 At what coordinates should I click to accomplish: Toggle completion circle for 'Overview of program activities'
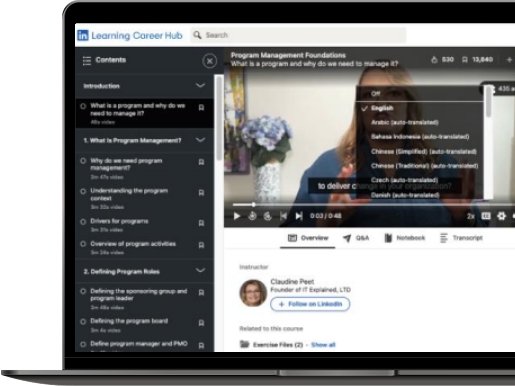(83, 244)
